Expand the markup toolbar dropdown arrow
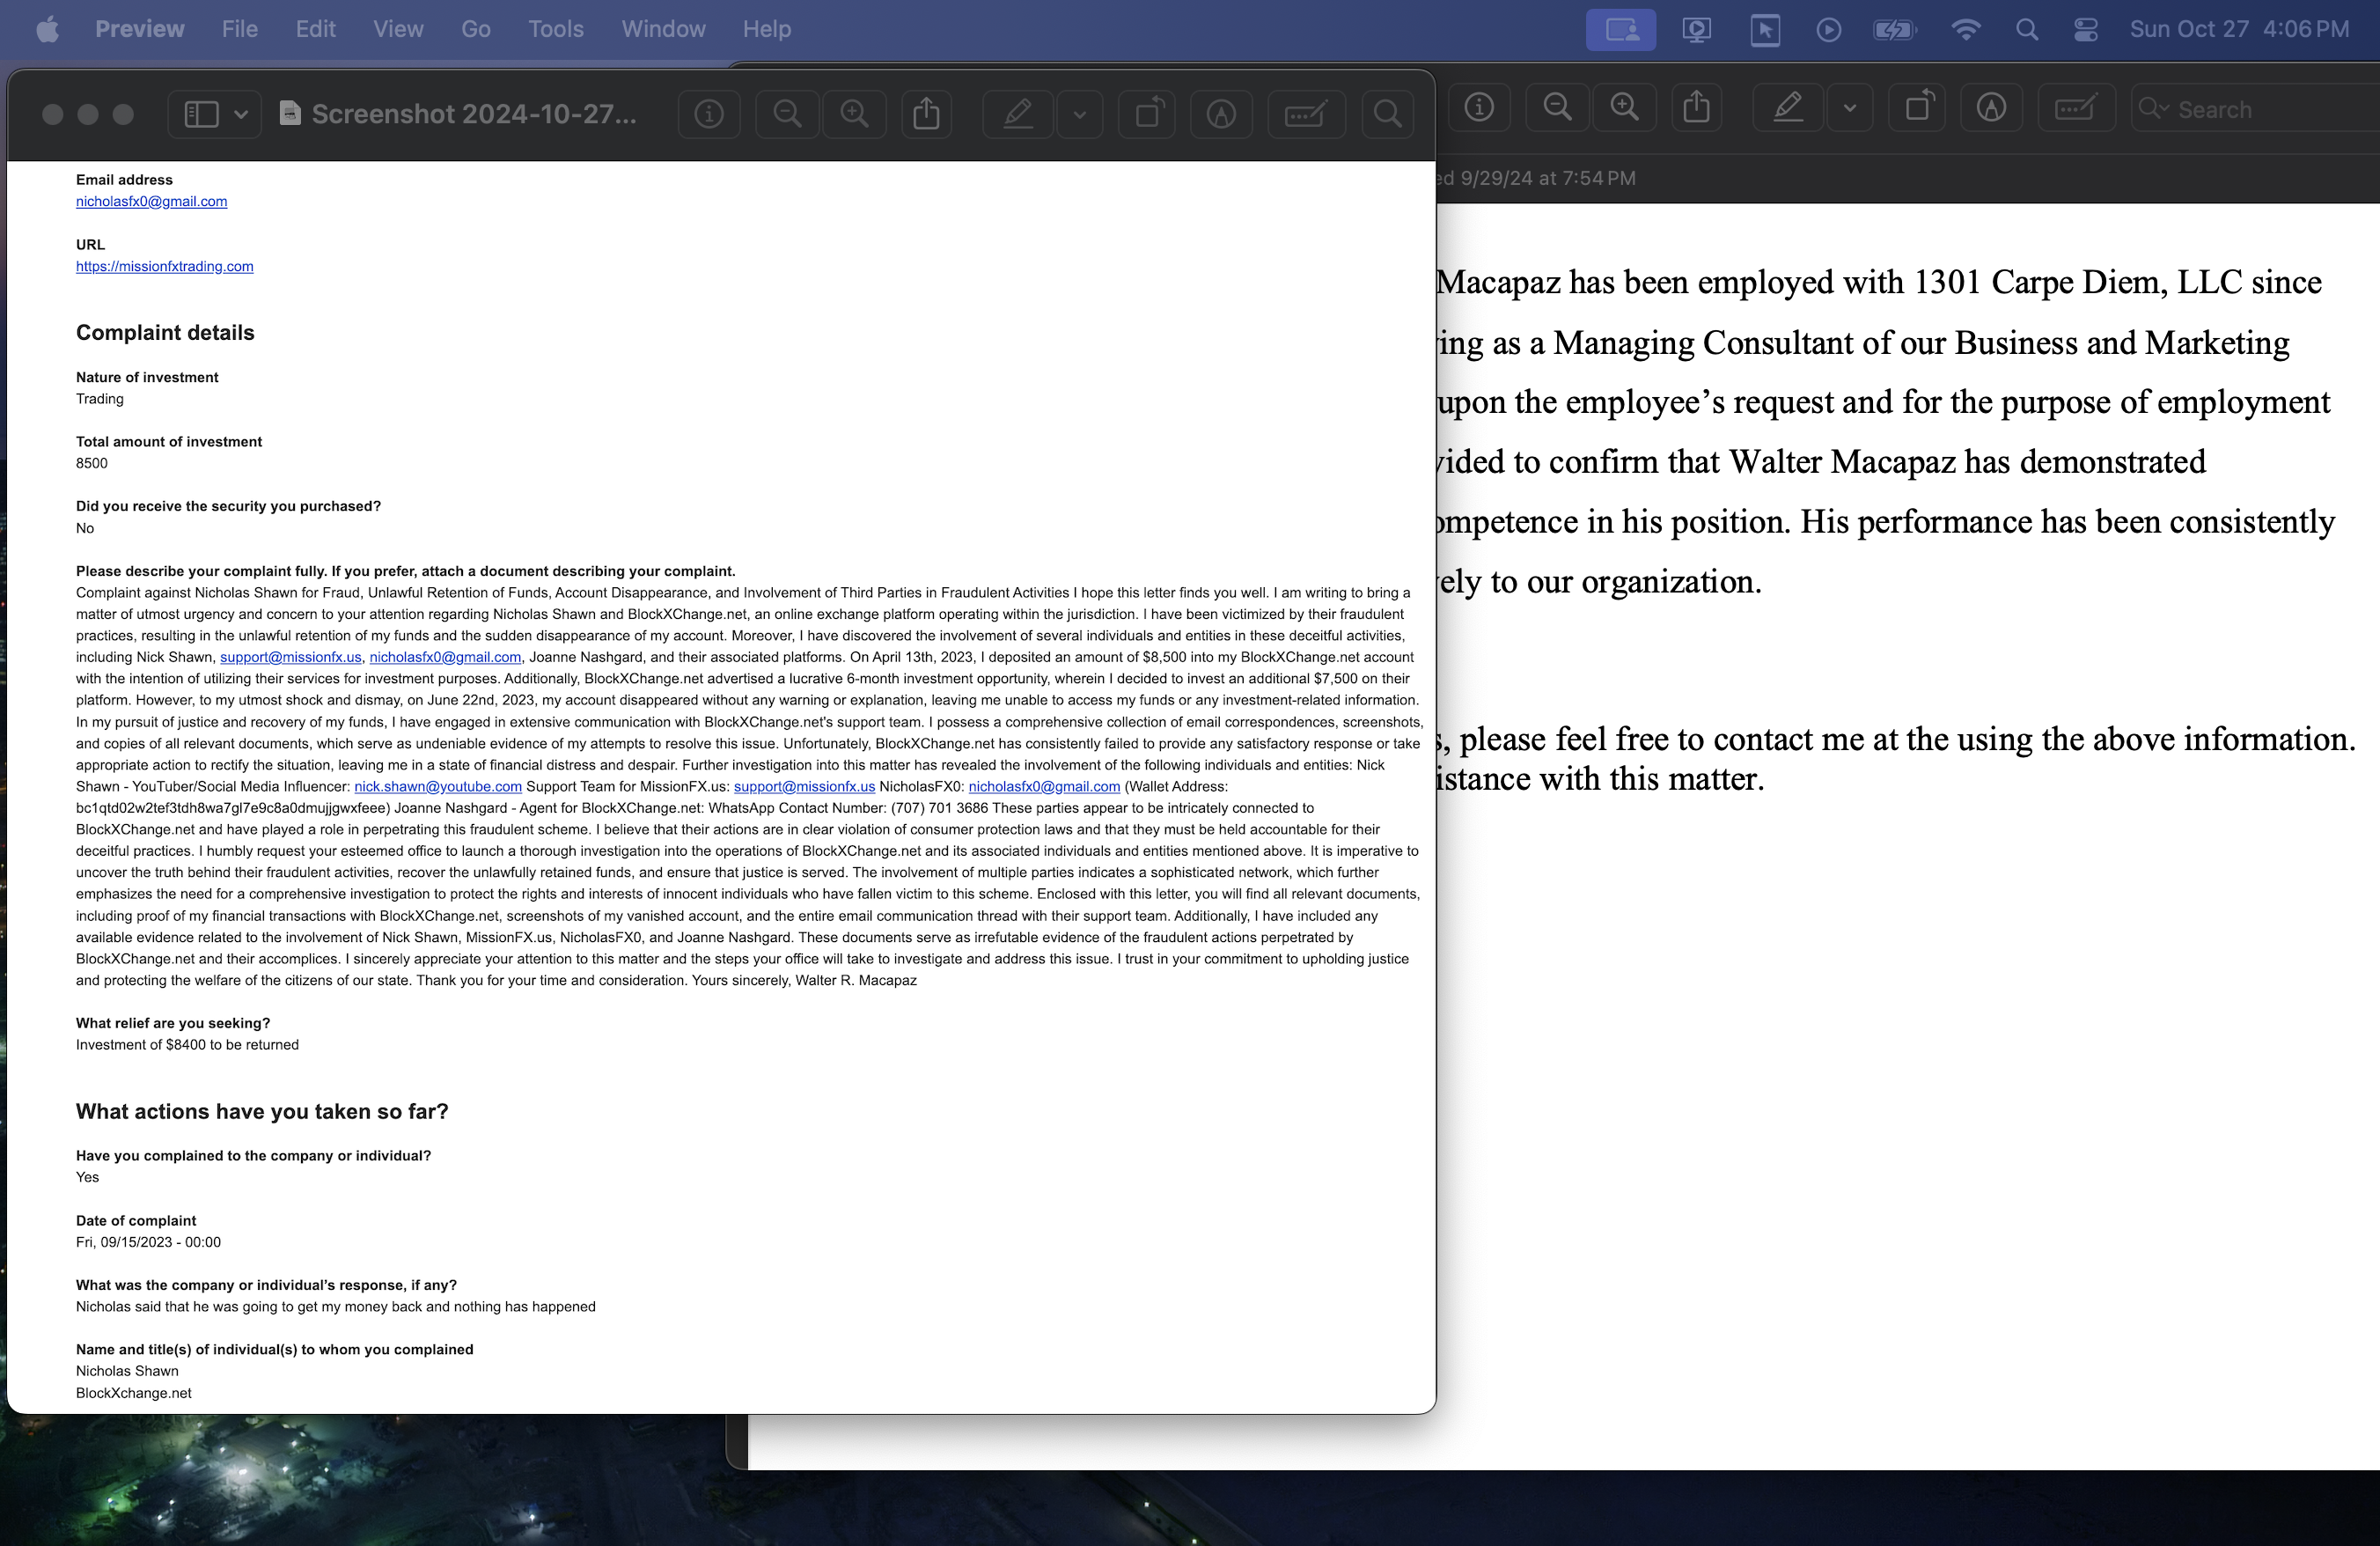The height and width of the screenshot is (1546, 2380). tap(1077, 111)
